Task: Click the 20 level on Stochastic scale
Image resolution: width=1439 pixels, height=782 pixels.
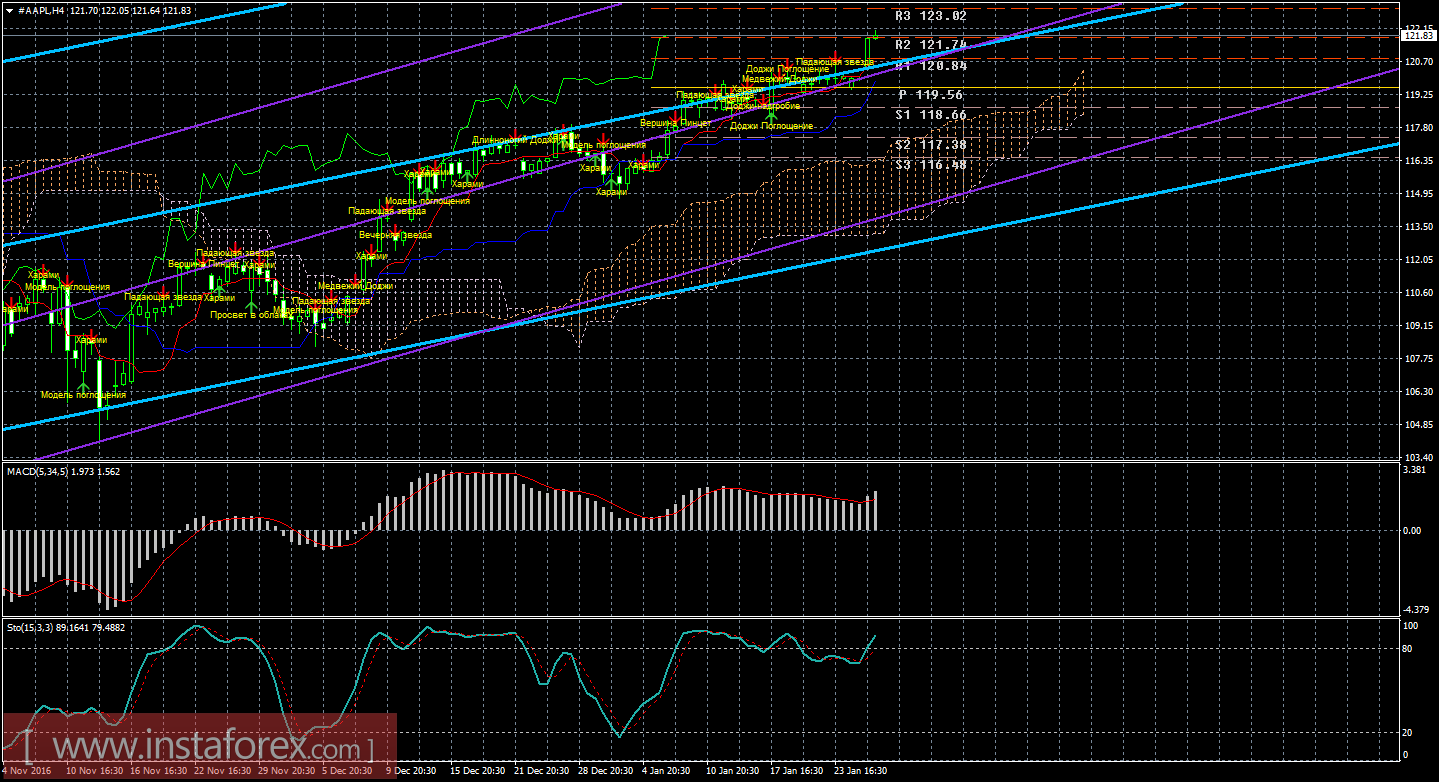Action: pyautogui.click(x=1408, y=733)
